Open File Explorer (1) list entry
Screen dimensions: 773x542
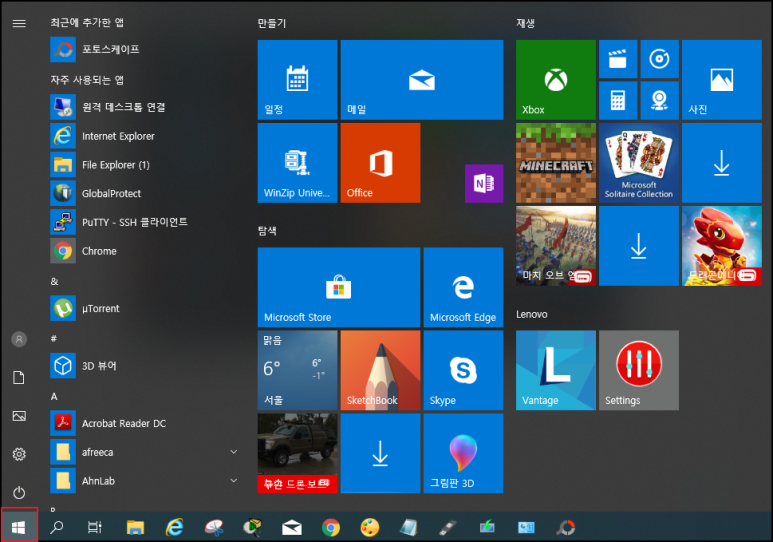[x=143, y=165]
